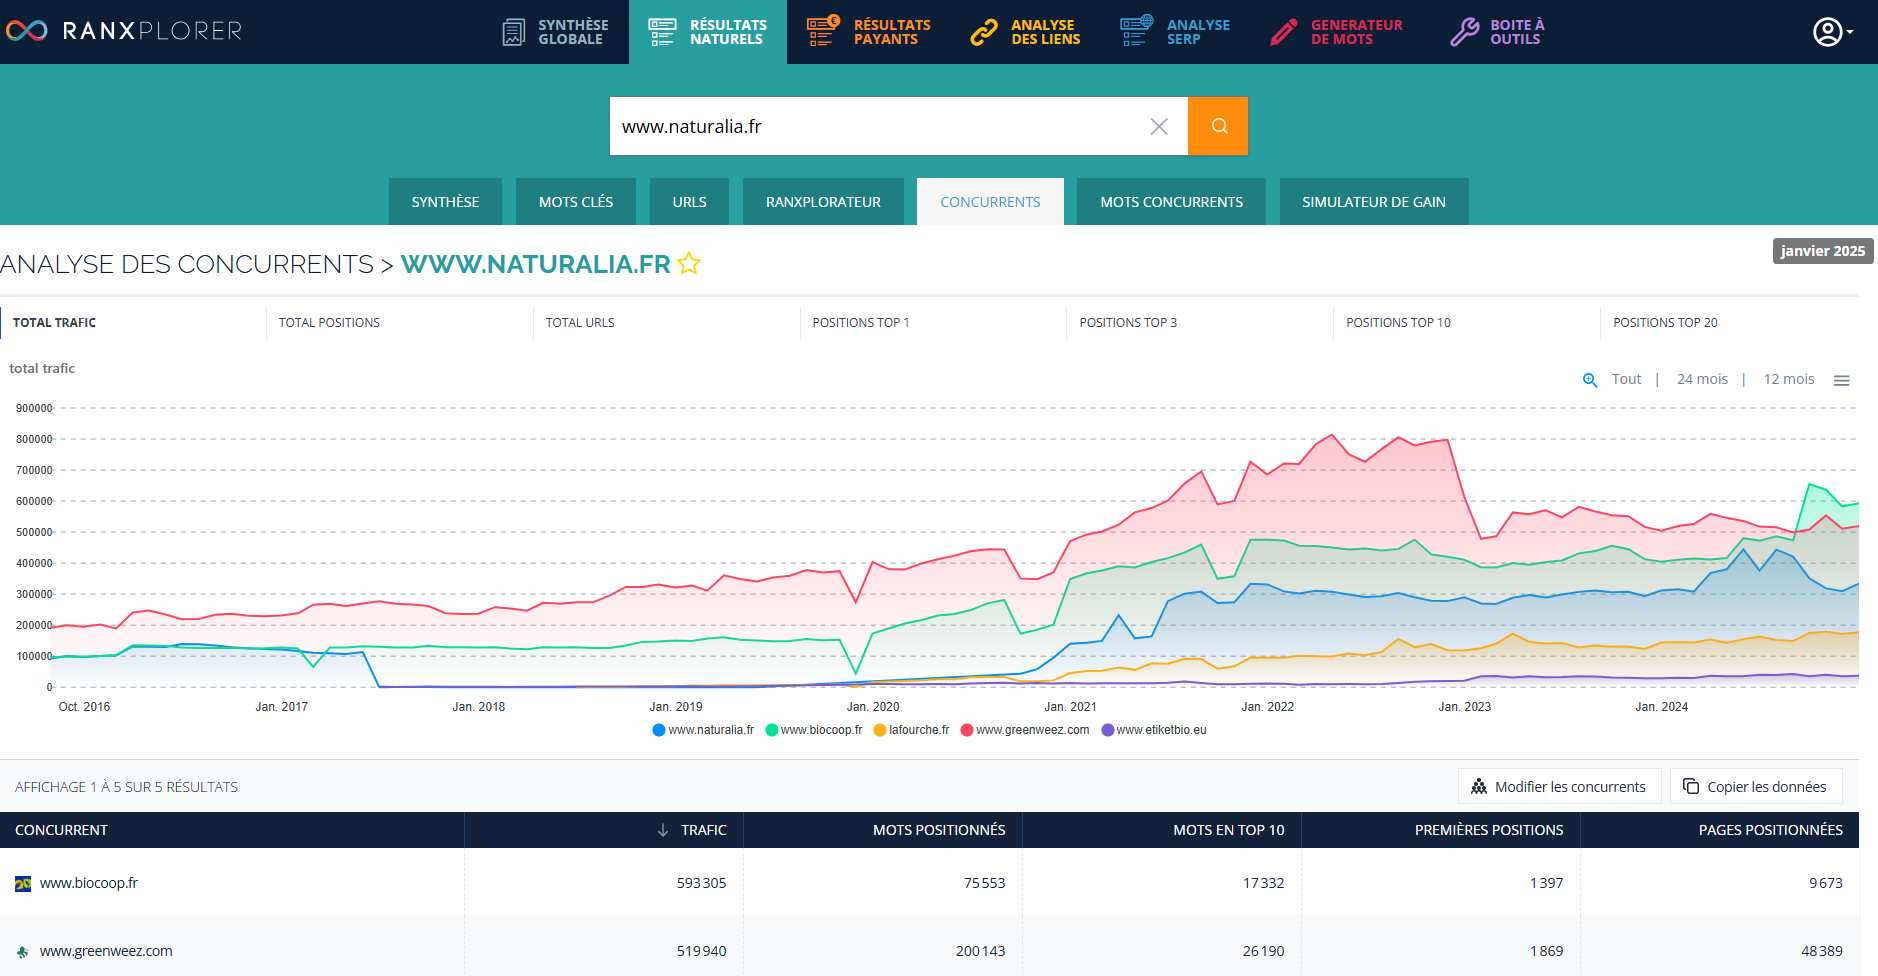
Task: Open Synthèse Globale menu
Action: point(555,32)
